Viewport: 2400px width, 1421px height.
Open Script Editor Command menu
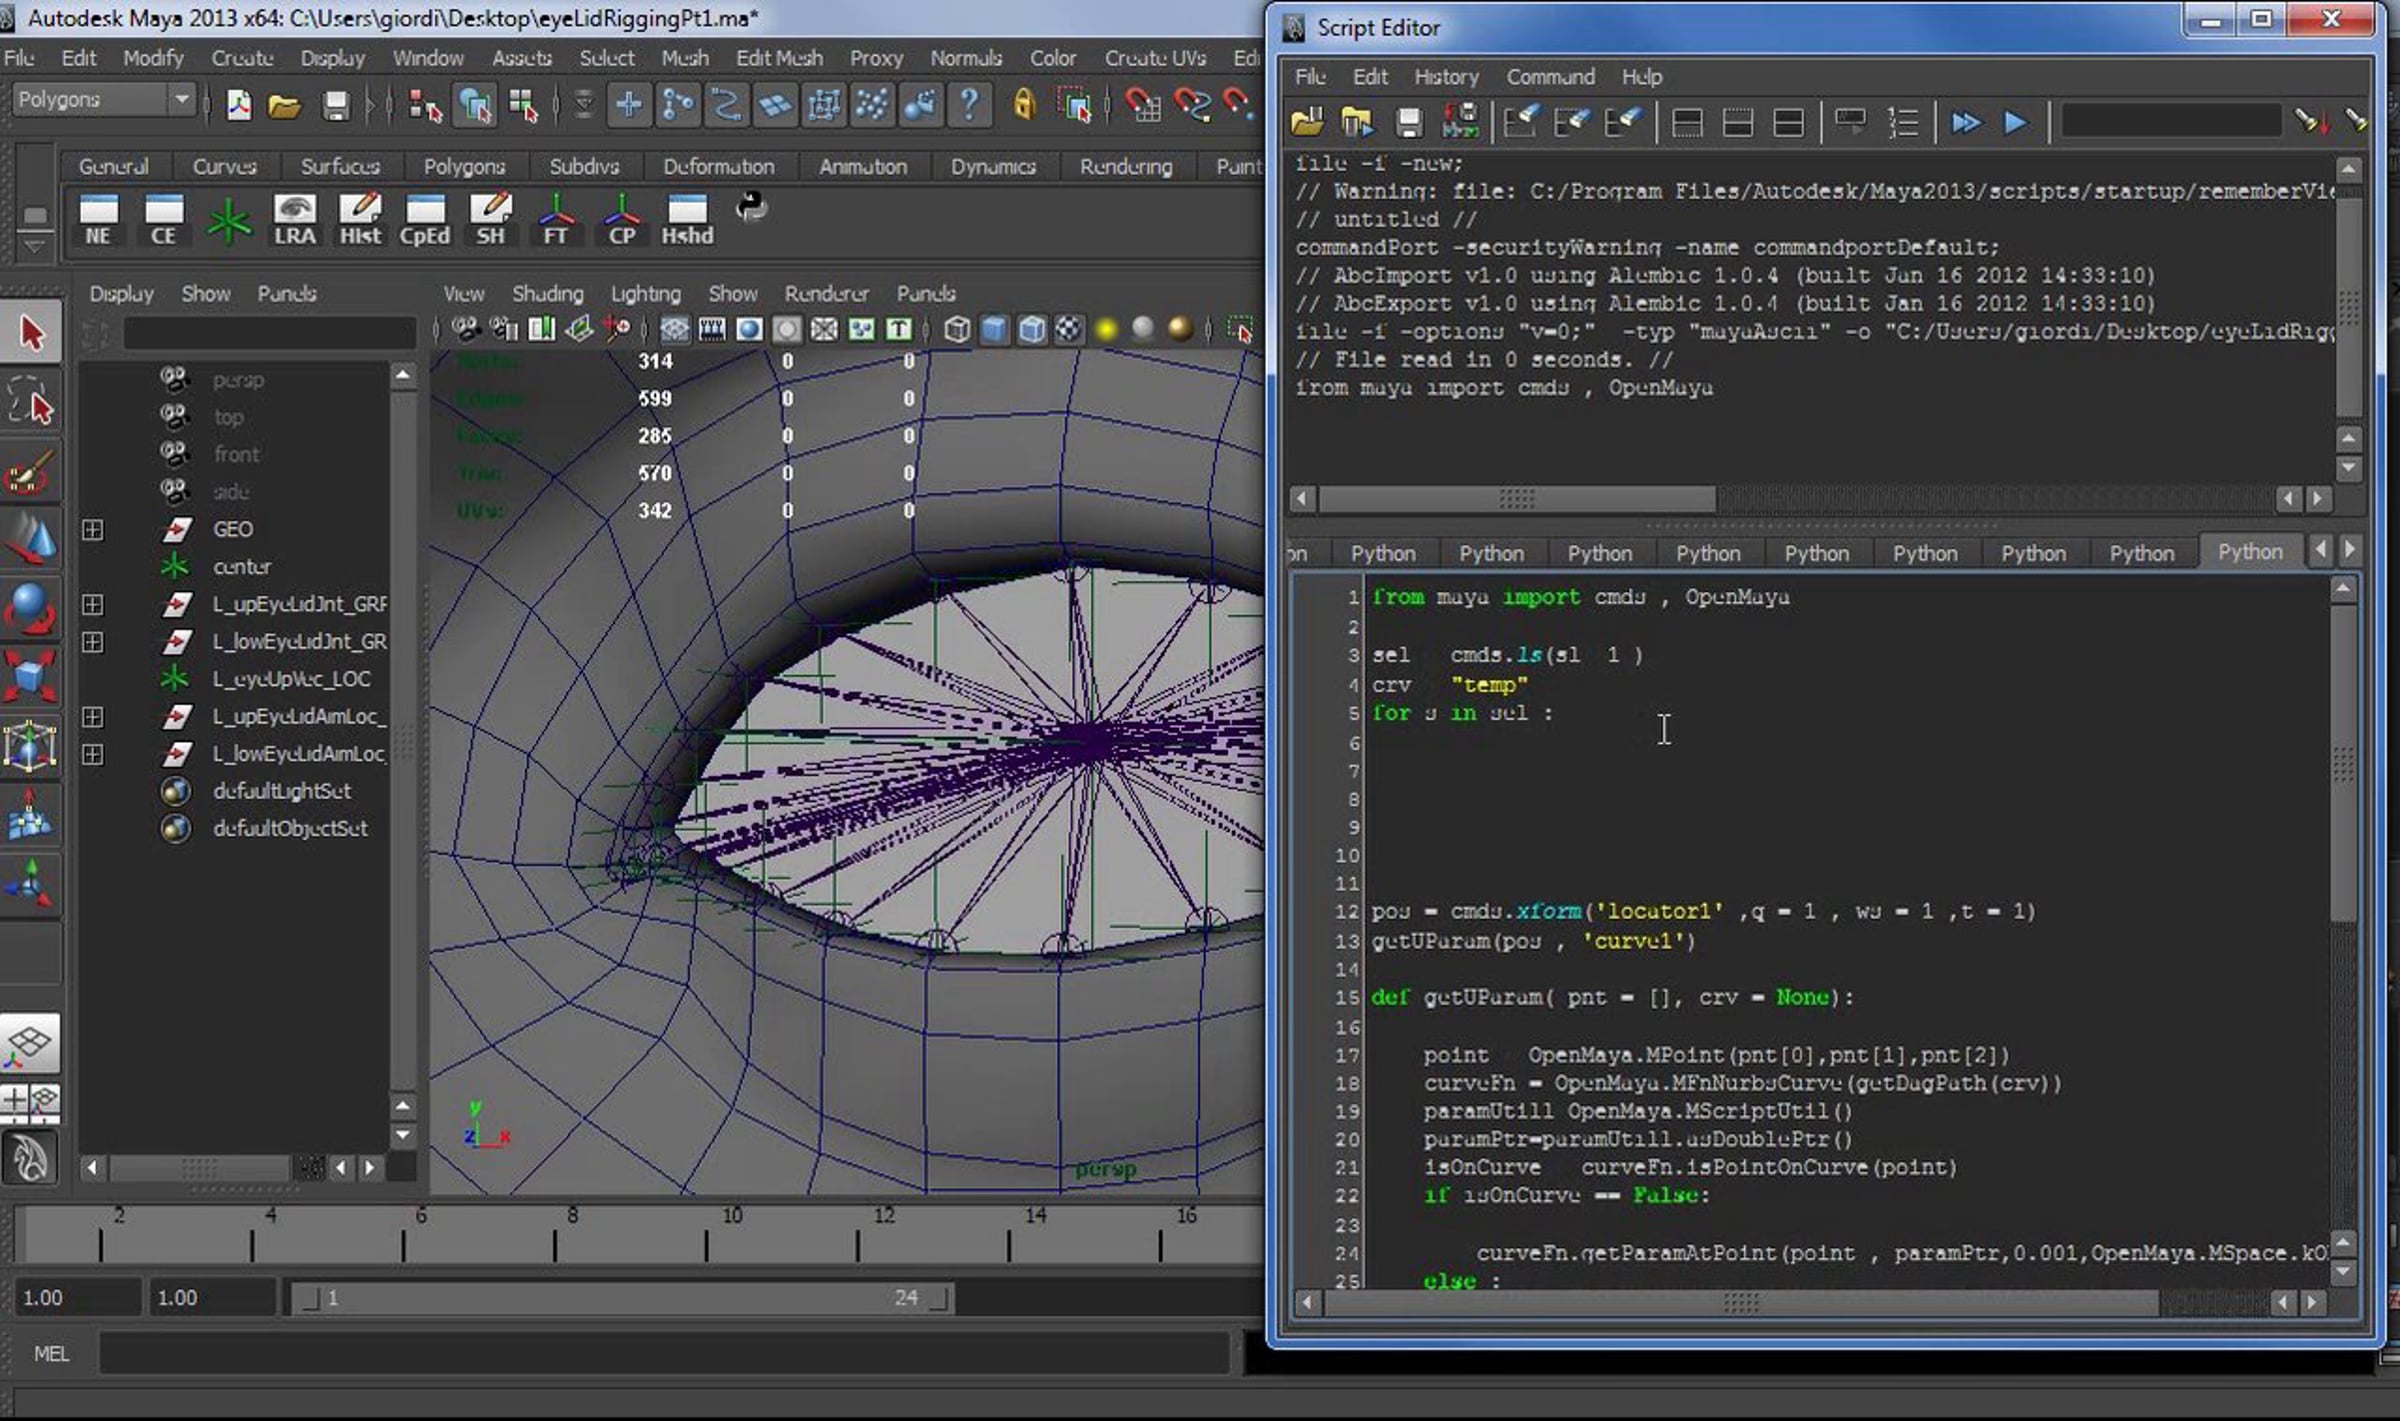click(1550, 76)
